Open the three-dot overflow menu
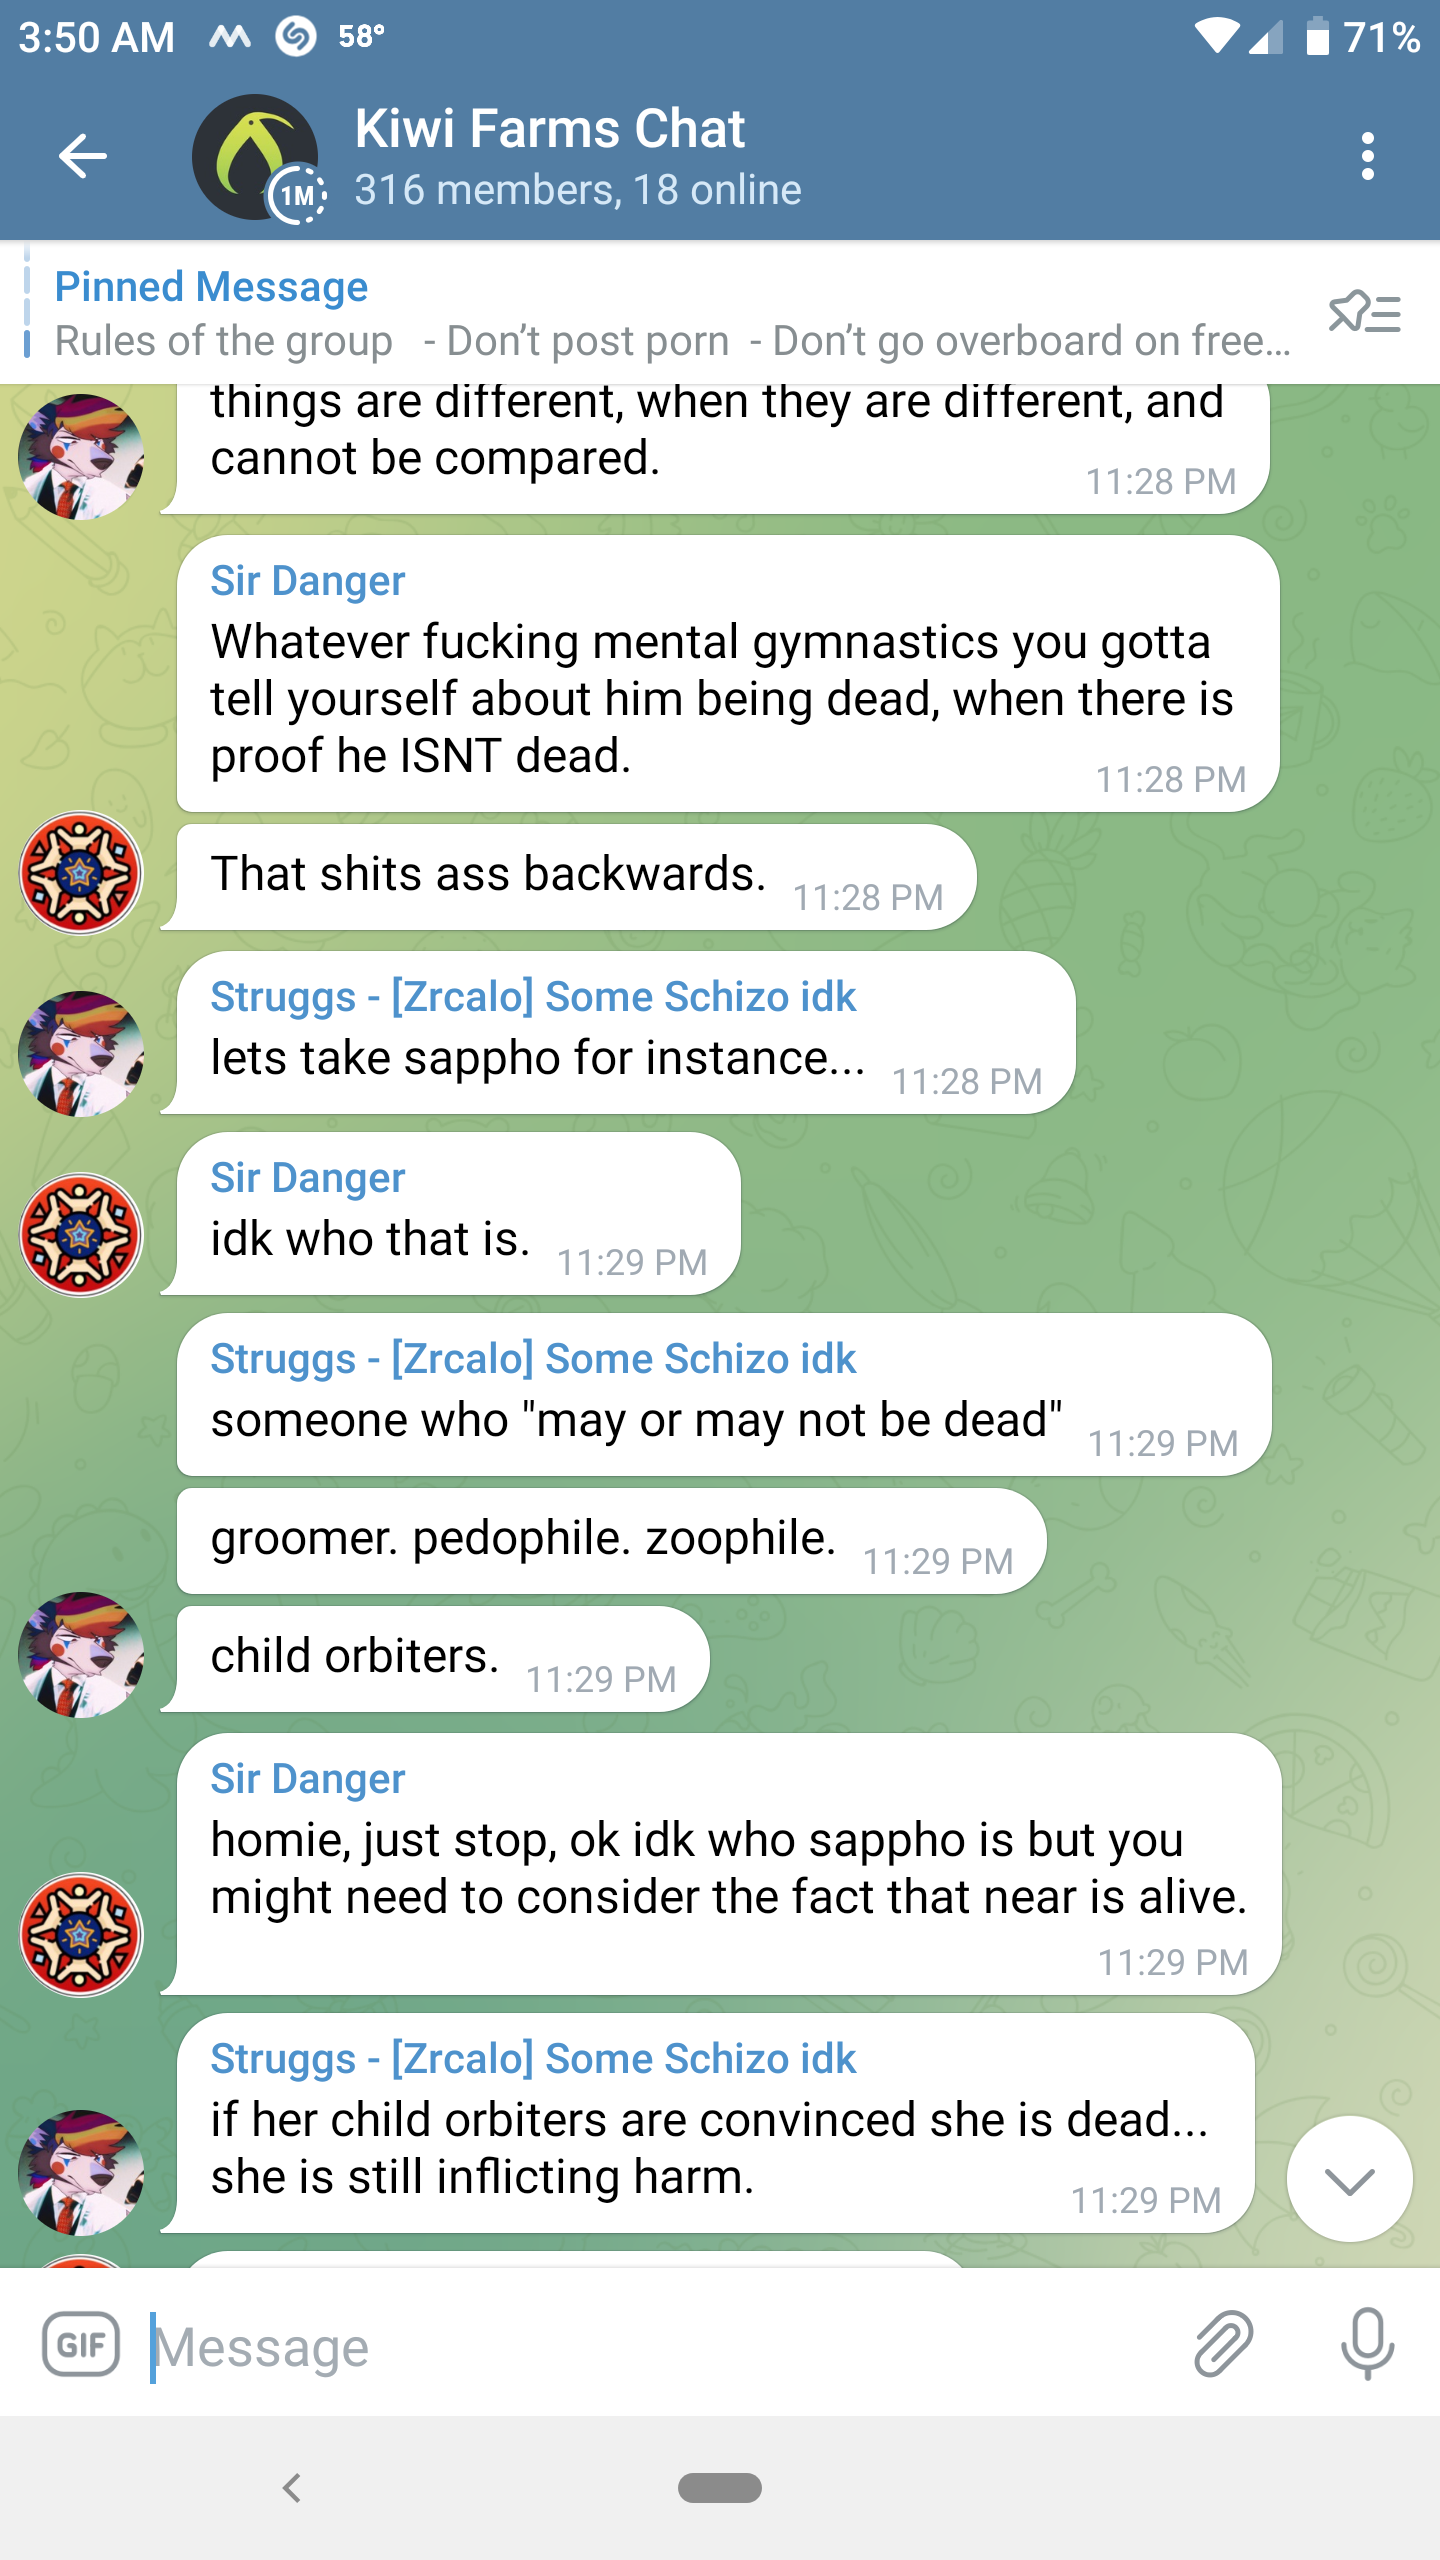The height and width of the screenshot is (2560, 1440). pyautogui.click(x=1367, y=156)
